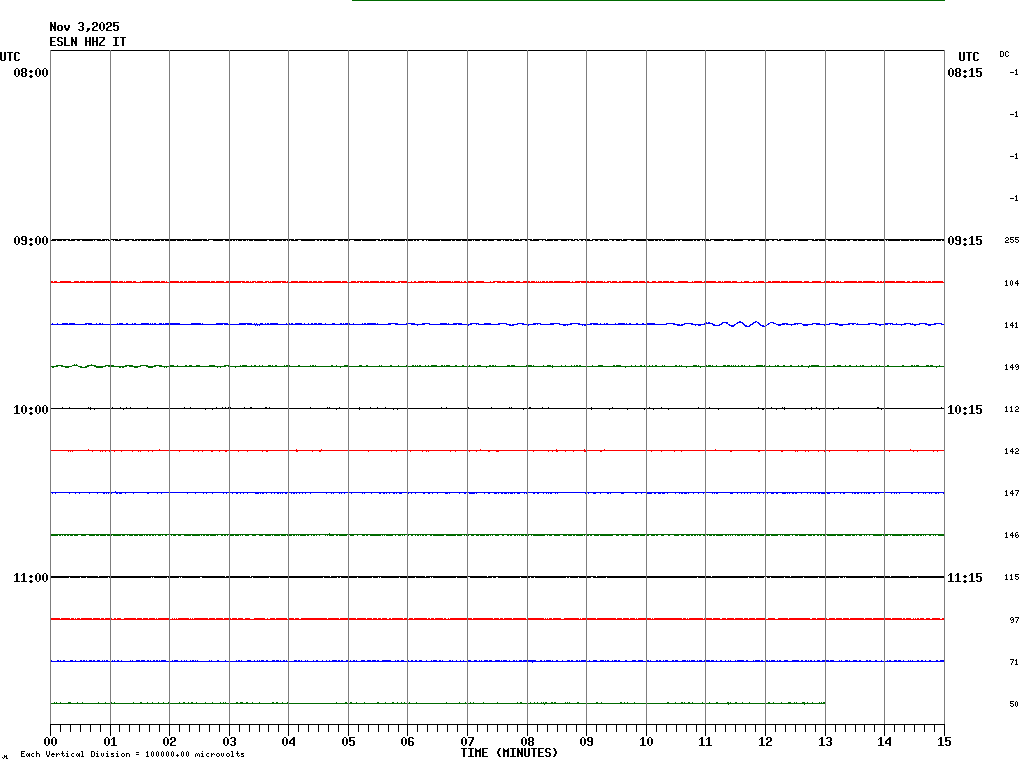Select the DC value 255

[x=1011, y=241]
